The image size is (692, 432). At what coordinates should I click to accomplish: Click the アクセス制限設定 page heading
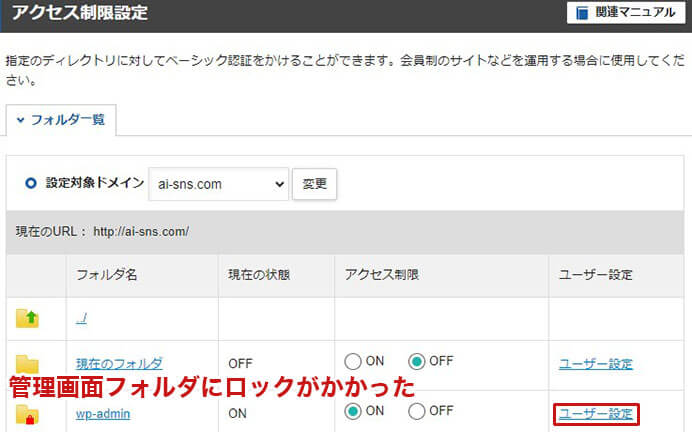(80, 12)
